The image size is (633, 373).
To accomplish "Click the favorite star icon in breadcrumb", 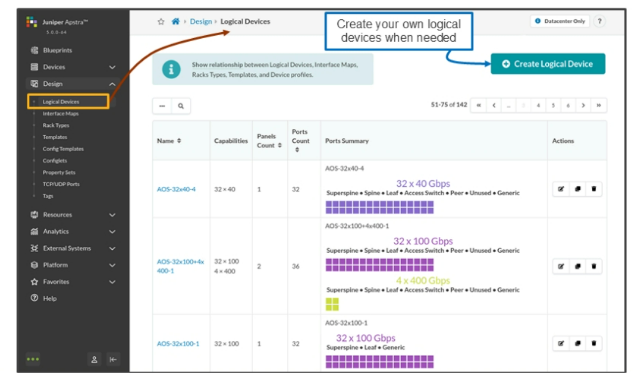I will coord(161,22).
